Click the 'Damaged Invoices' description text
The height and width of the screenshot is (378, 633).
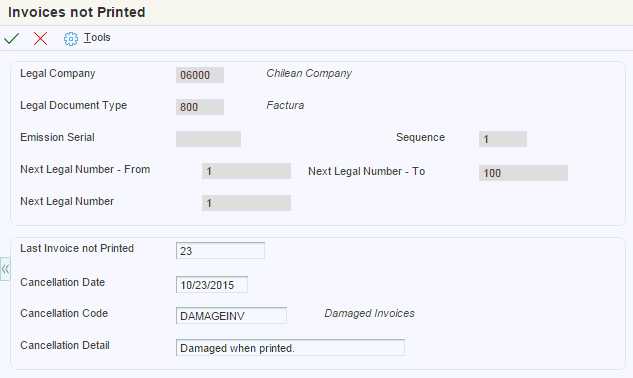point(369,313)
